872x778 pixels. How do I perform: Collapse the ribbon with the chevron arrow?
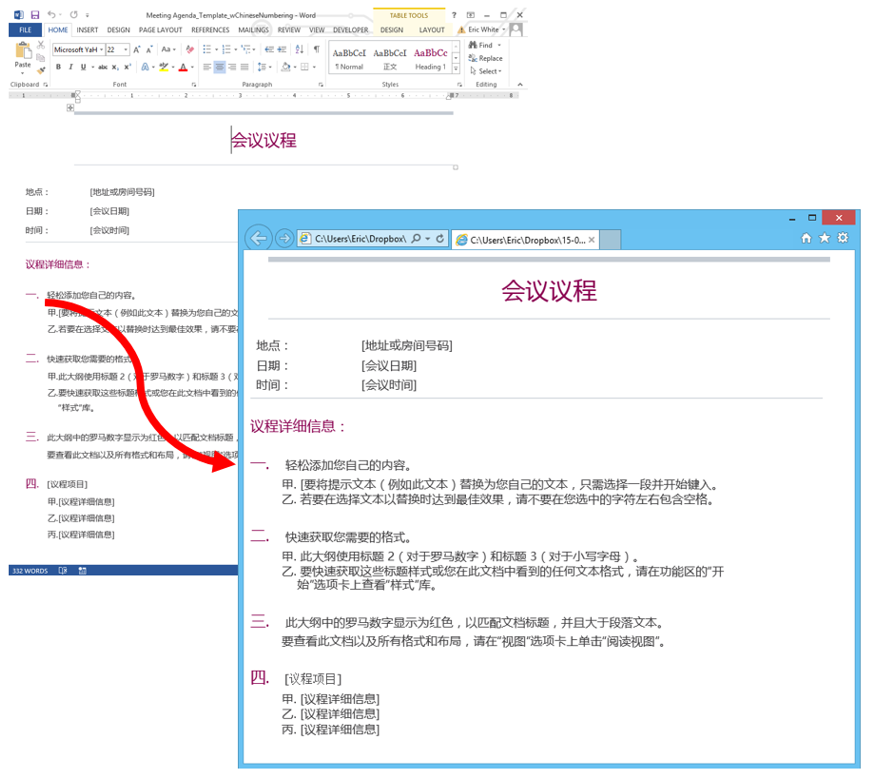(520, 85)
